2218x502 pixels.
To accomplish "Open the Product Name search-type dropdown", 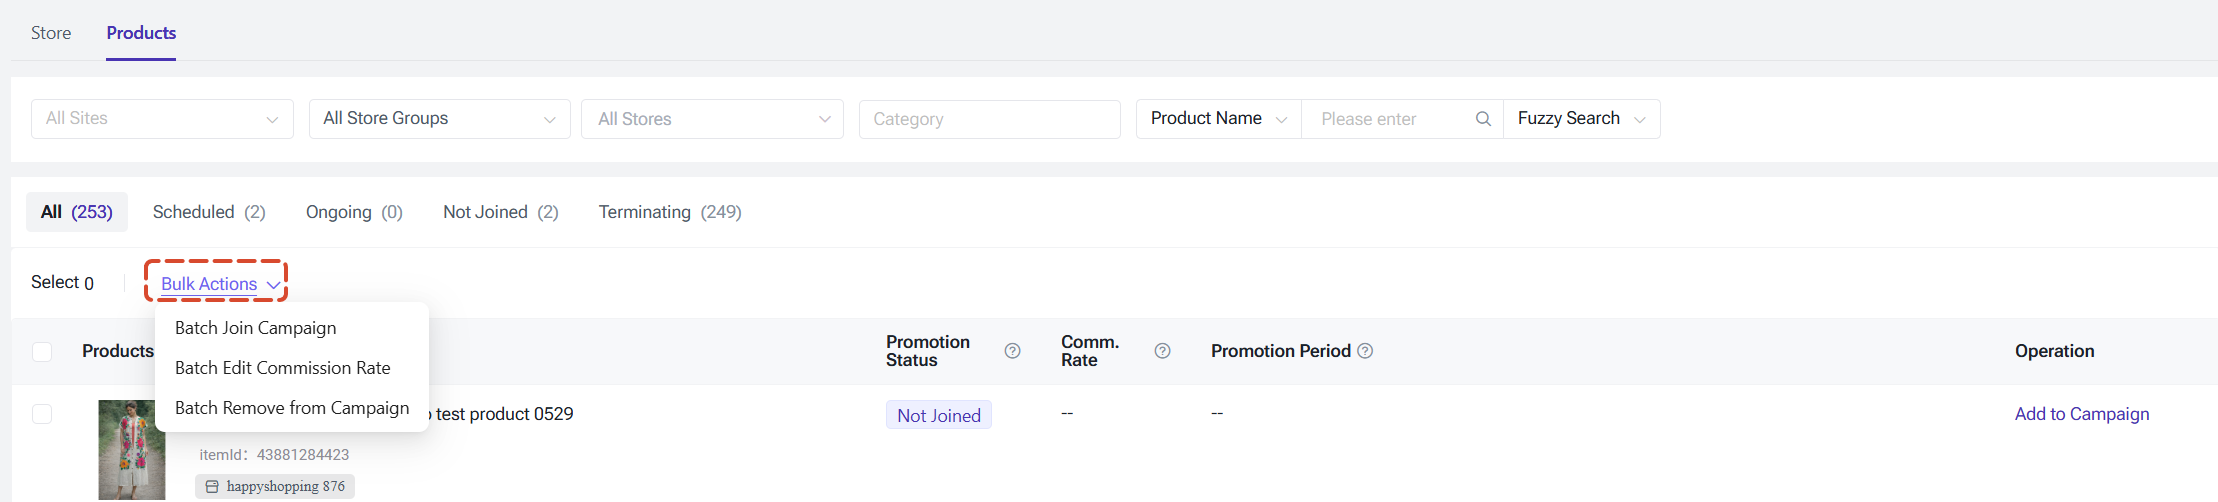I will click(1219, 119).
